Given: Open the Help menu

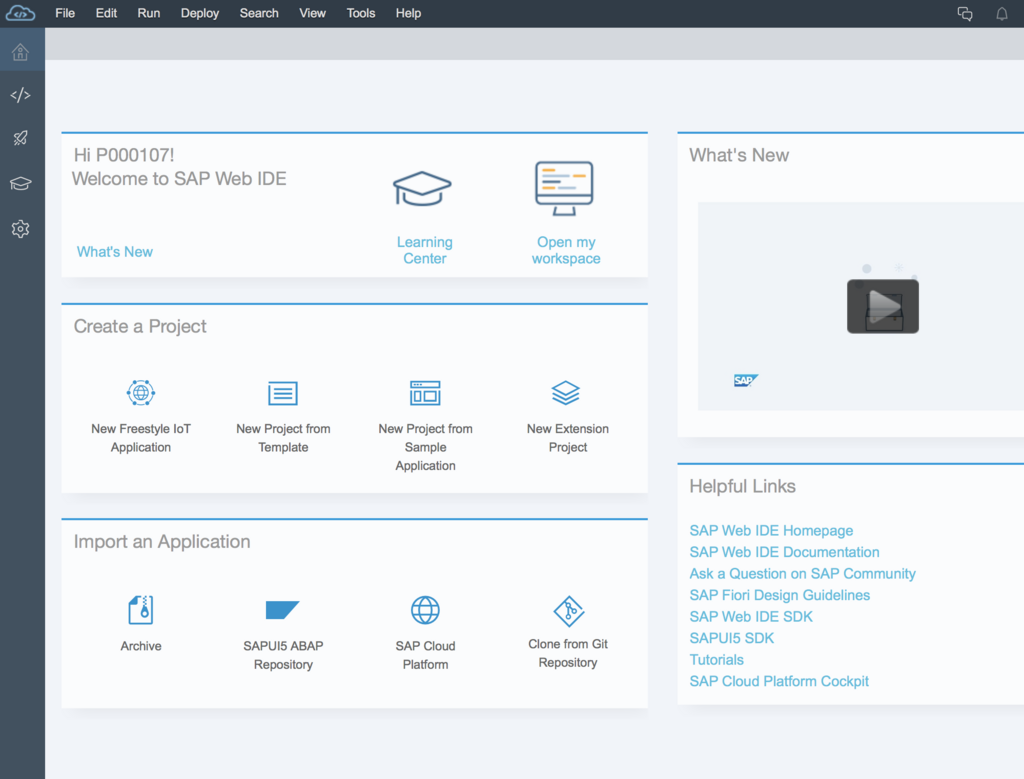Looking at the screenshot, I should [408, 13].
